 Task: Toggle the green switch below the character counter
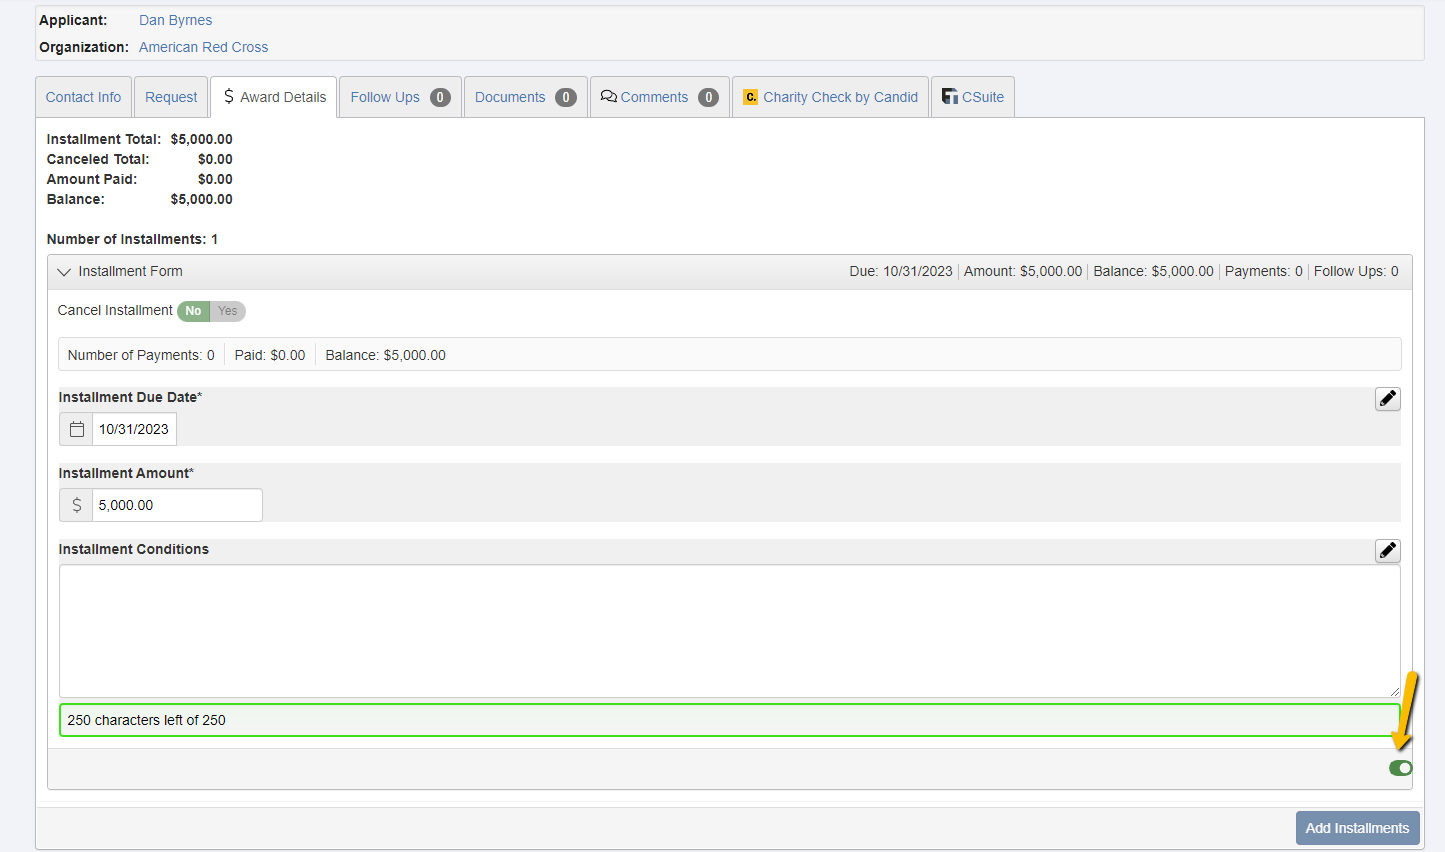[1400, 768]
